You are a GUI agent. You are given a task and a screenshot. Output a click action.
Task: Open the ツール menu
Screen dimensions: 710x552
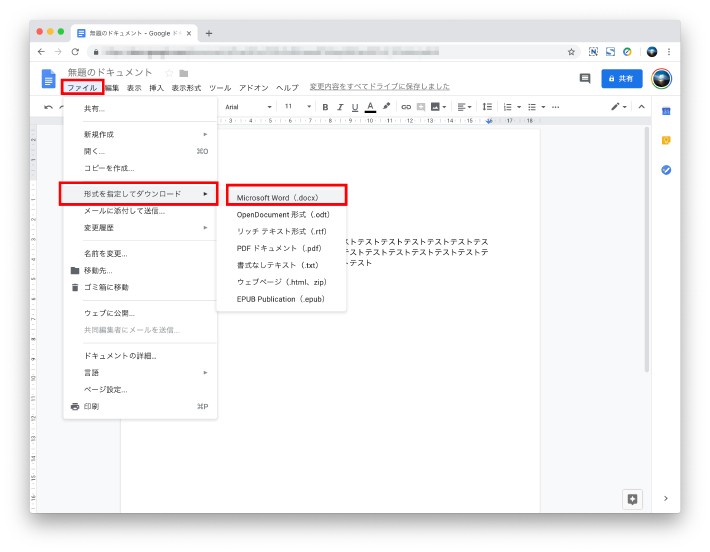click(220, 88)
